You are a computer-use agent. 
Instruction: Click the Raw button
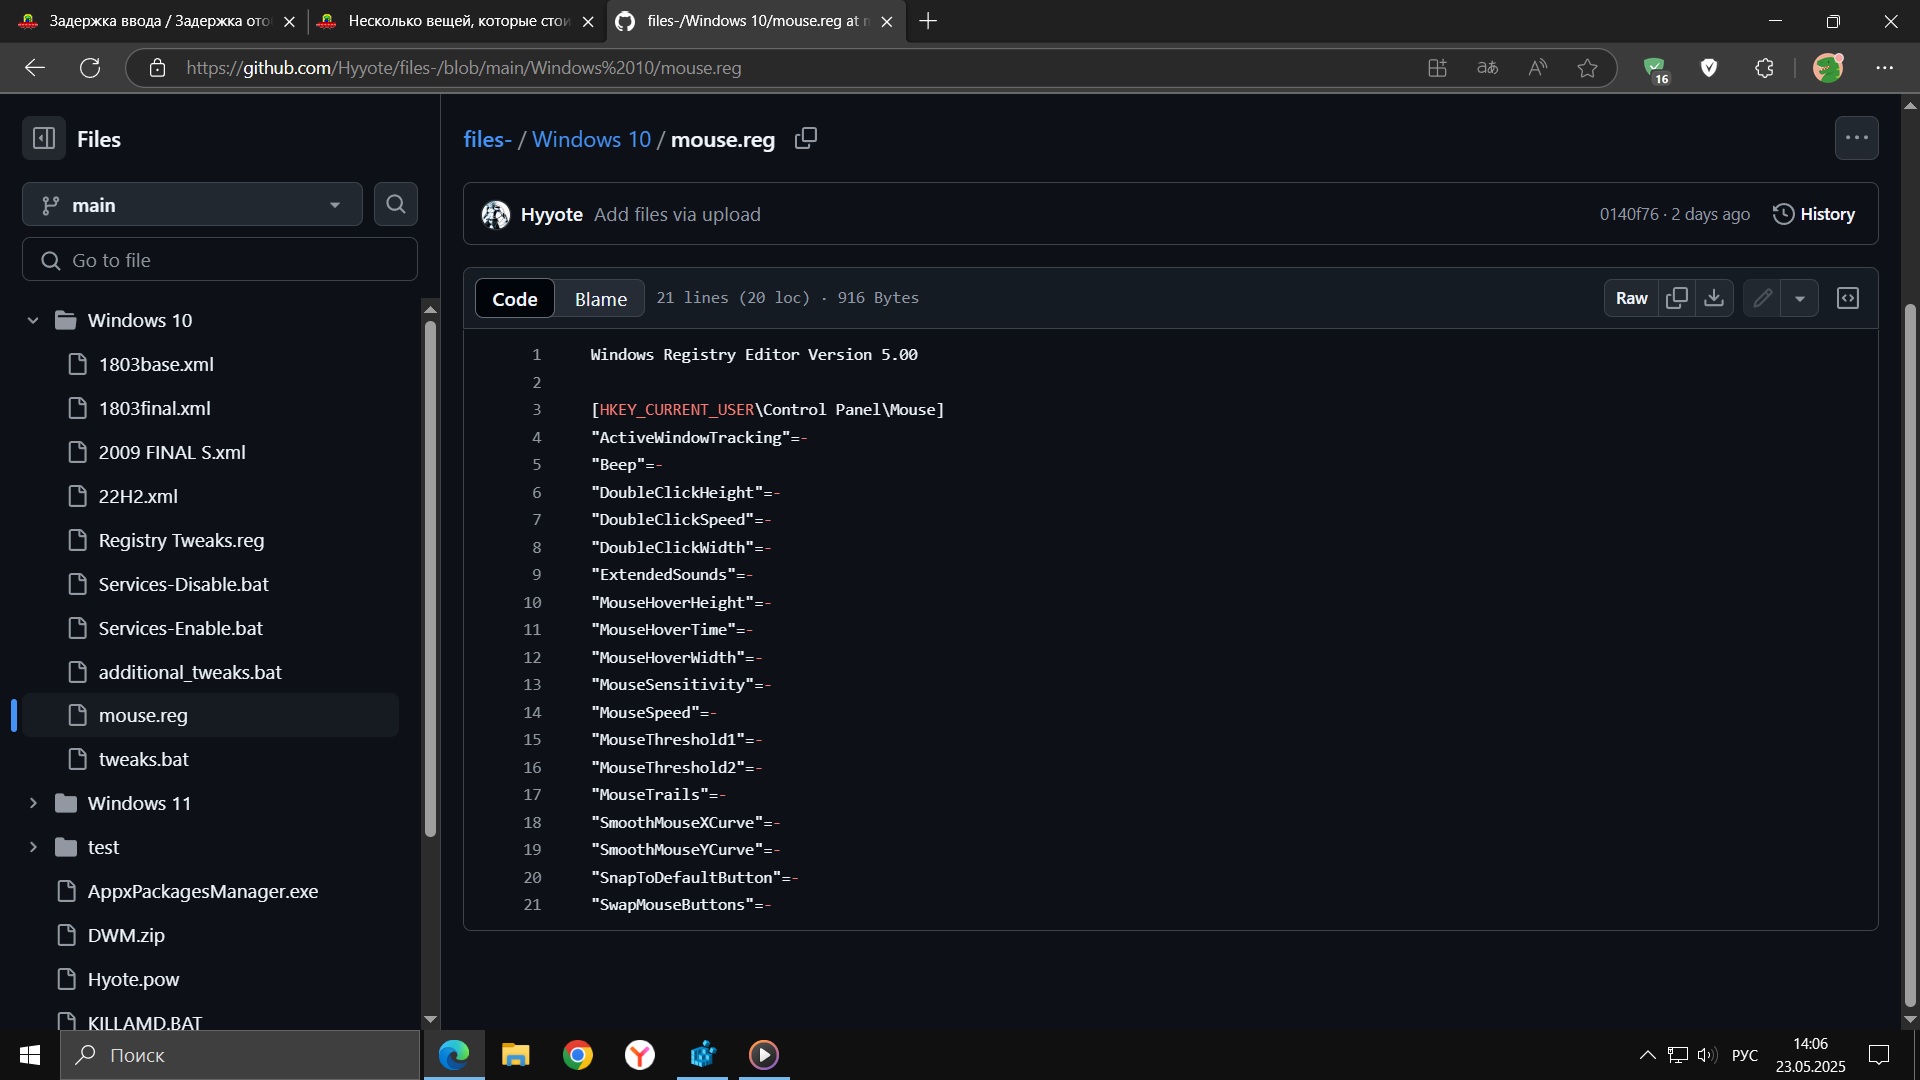click(x=1631, y=298)
